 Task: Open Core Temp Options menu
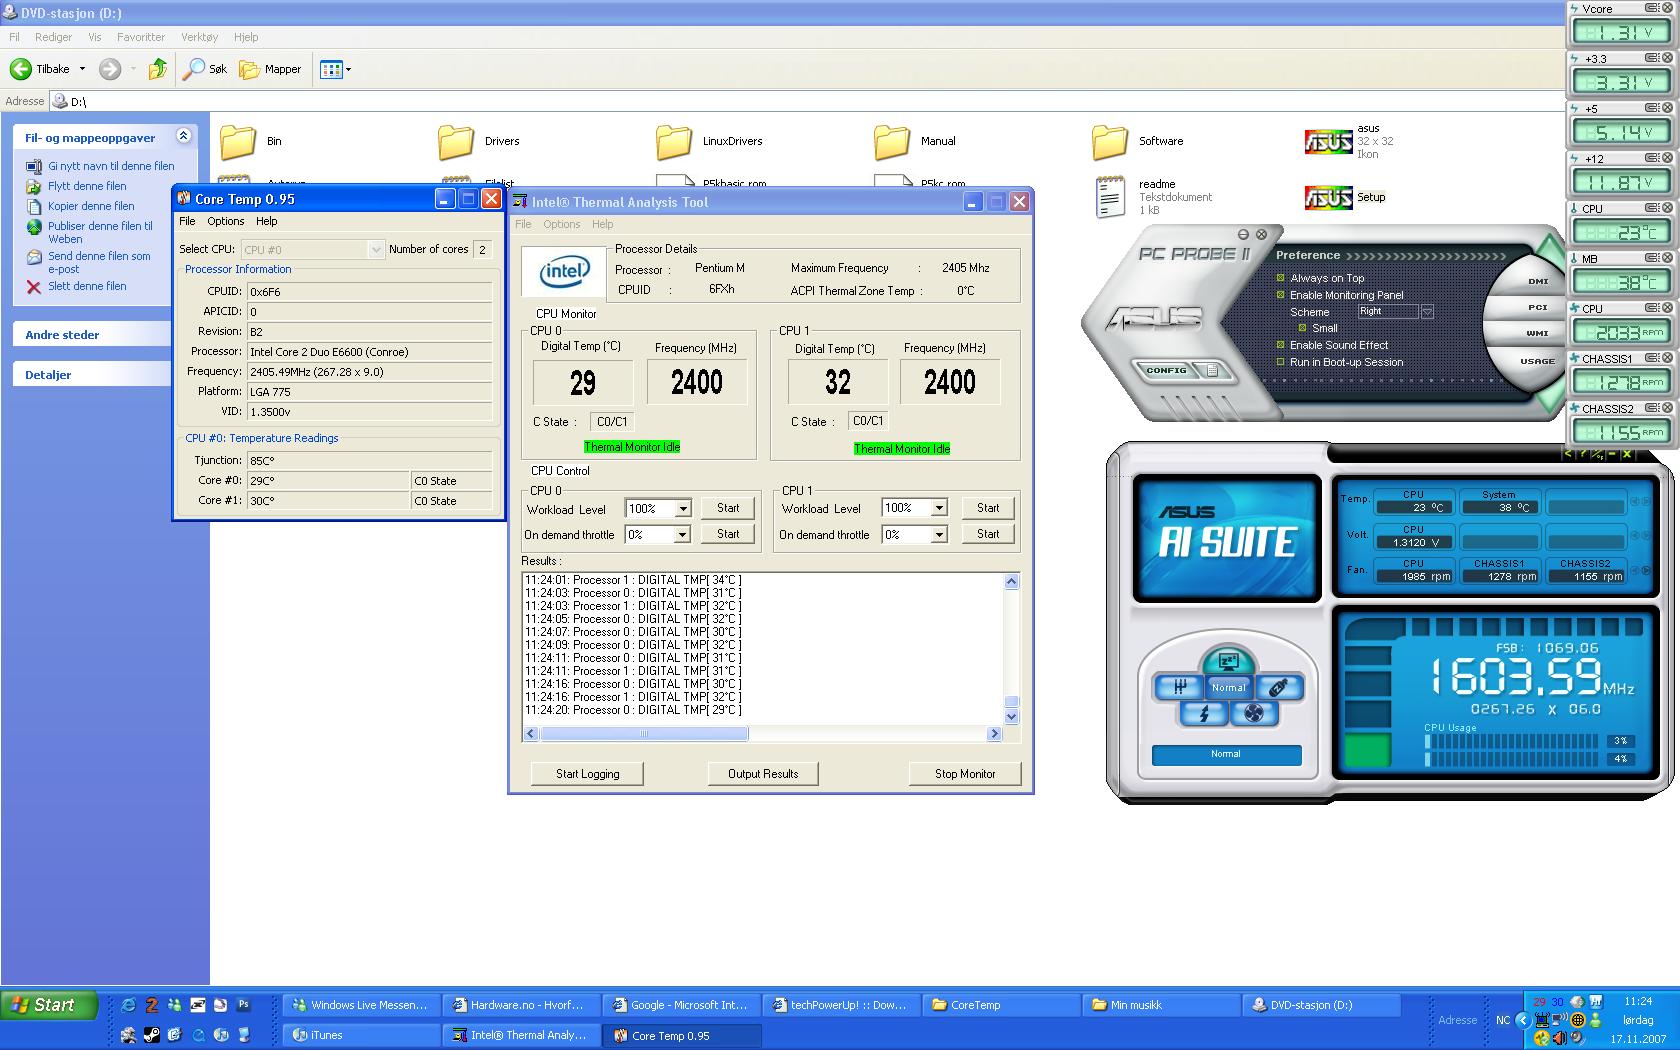[x=226, y=221]
